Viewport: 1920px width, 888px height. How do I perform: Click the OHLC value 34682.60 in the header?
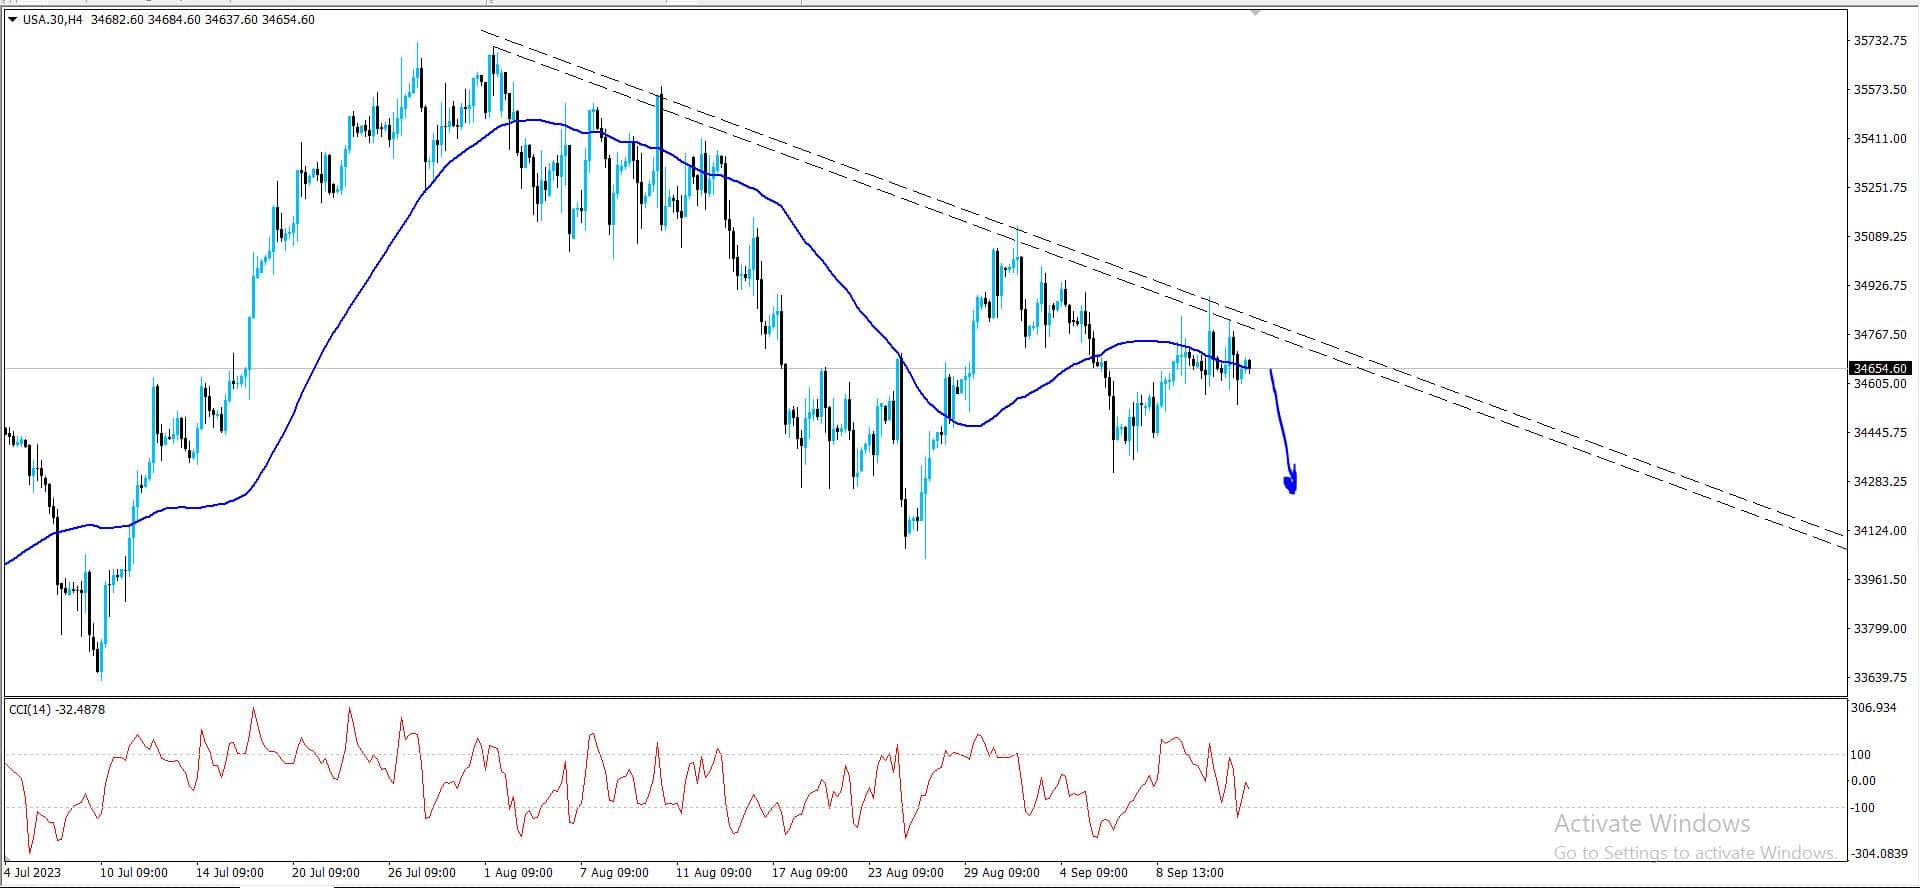coord(116,19)
